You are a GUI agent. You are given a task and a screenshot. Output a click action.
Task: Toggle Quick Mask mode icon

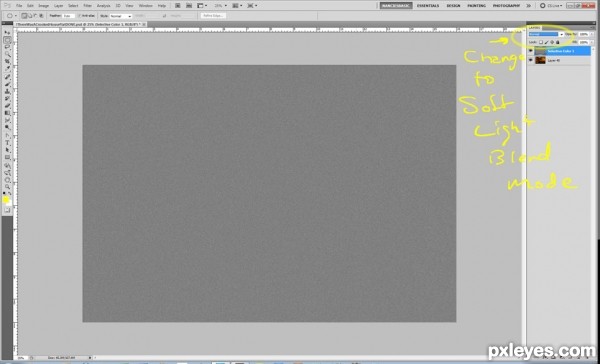[7, 211]
